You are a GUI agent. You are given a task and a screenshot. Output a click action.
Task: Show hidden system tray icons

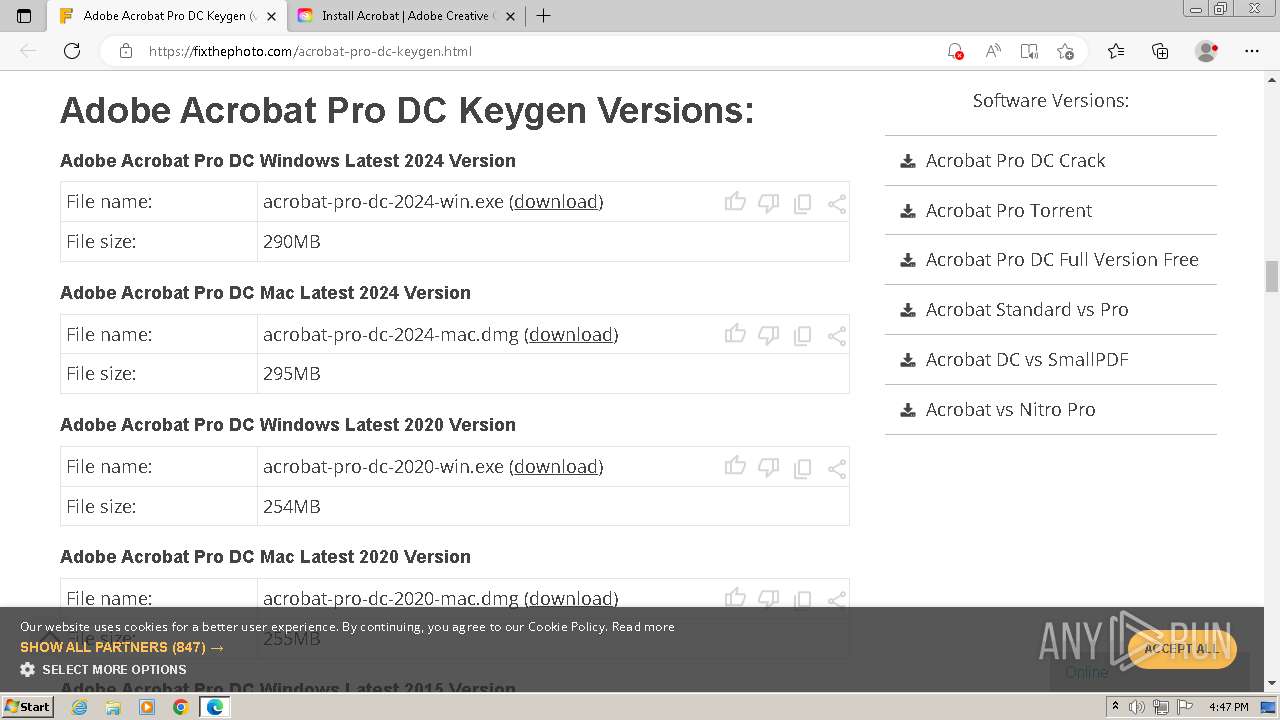1115,707
